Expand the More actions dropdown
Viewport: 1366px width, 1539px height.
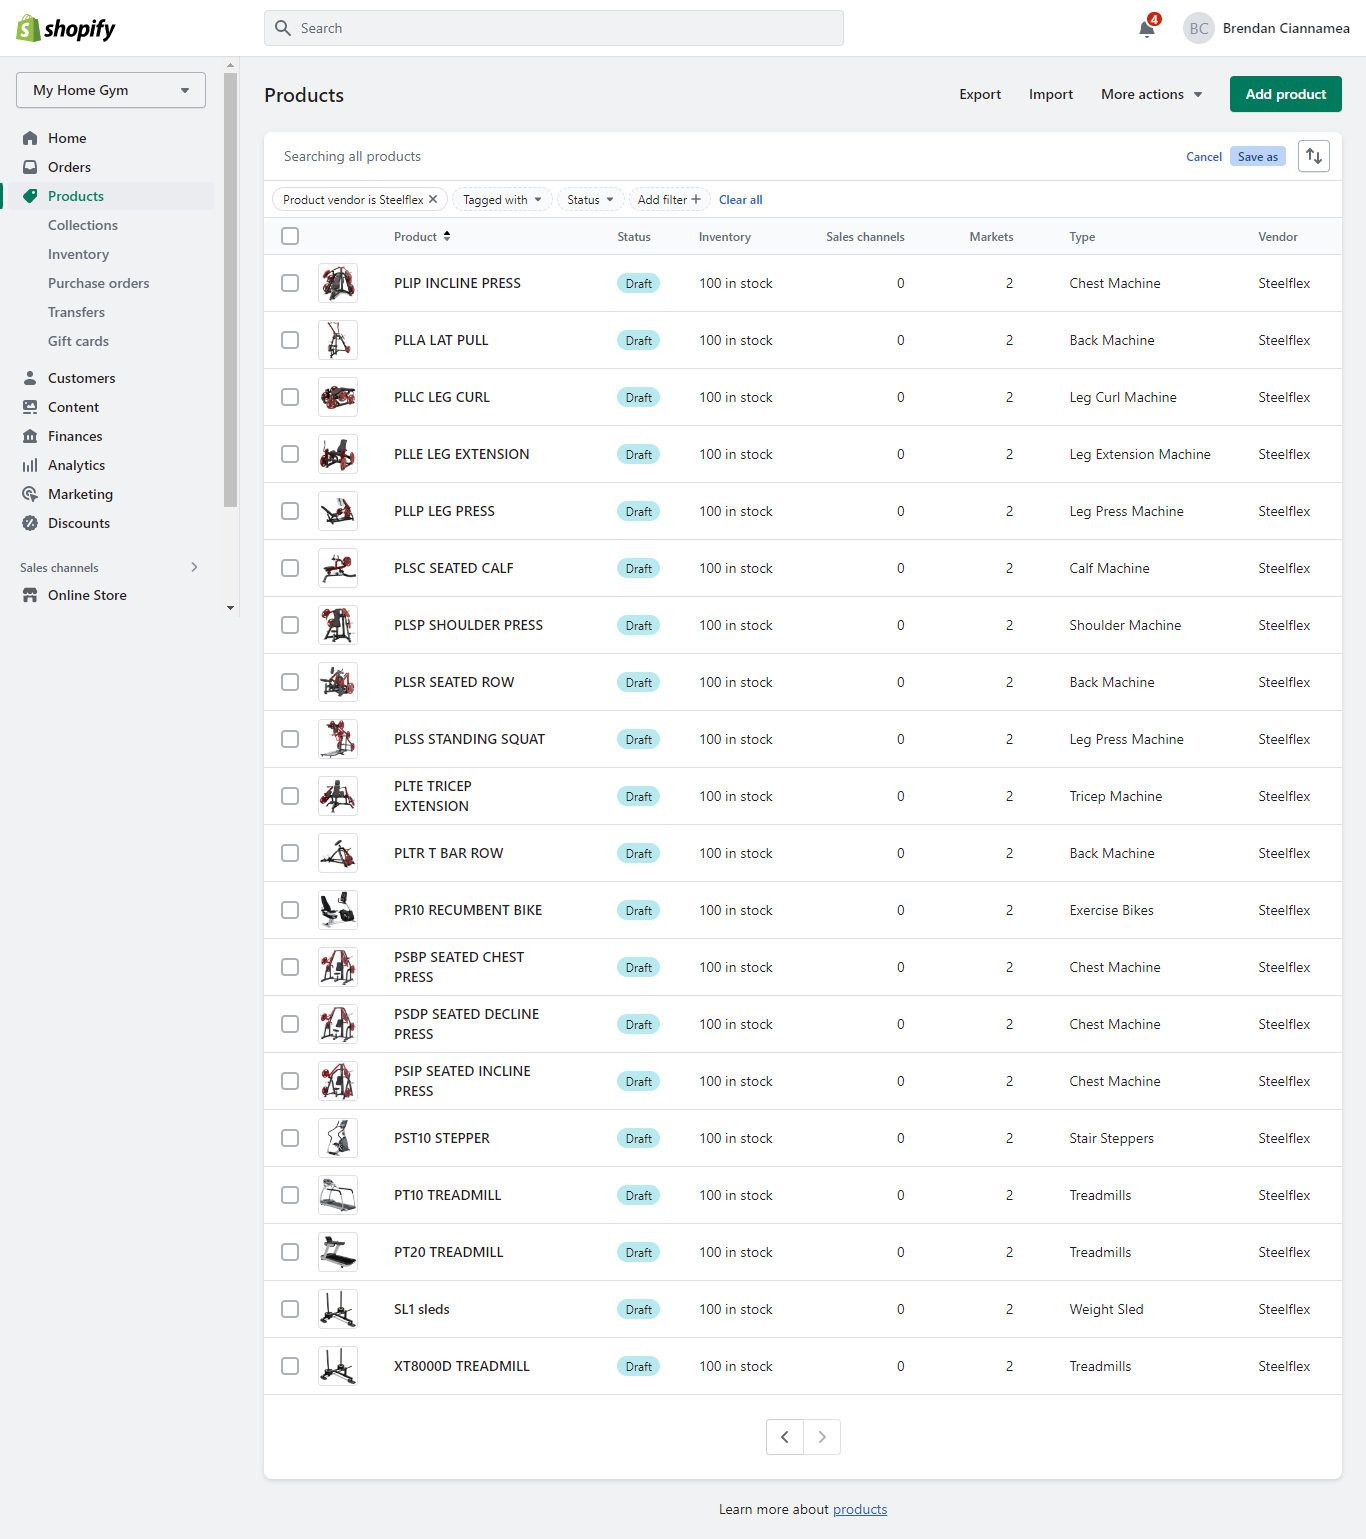[x=1151, y=94]
